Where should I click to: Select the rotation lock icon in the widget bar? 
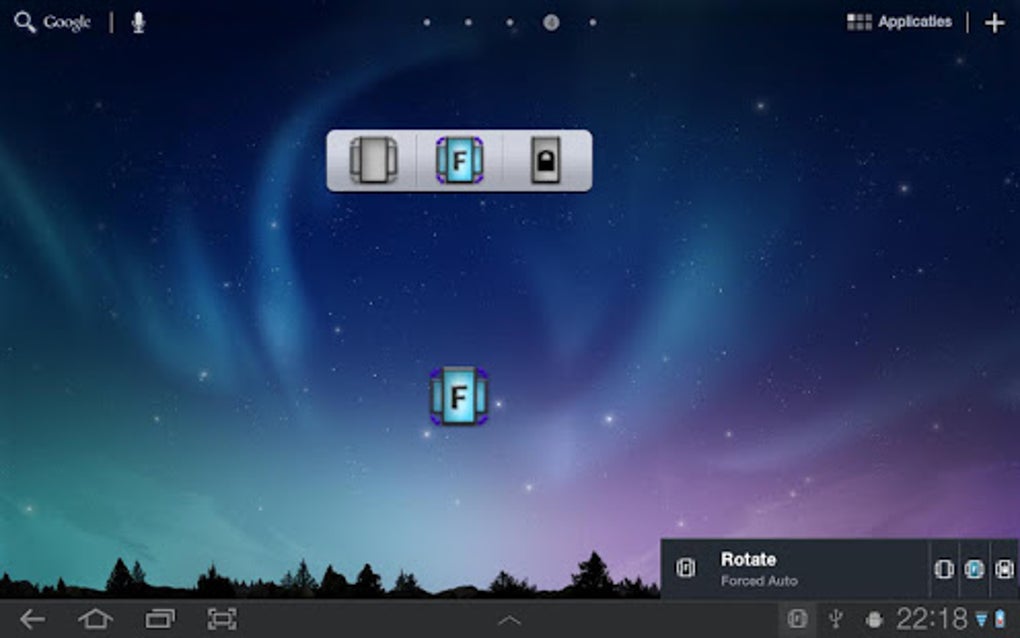pos(545,158)
